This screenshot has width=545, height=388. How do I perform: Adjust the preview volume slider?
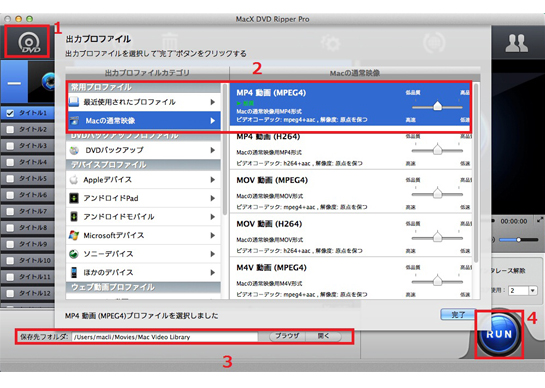click(x=519, y=240)
